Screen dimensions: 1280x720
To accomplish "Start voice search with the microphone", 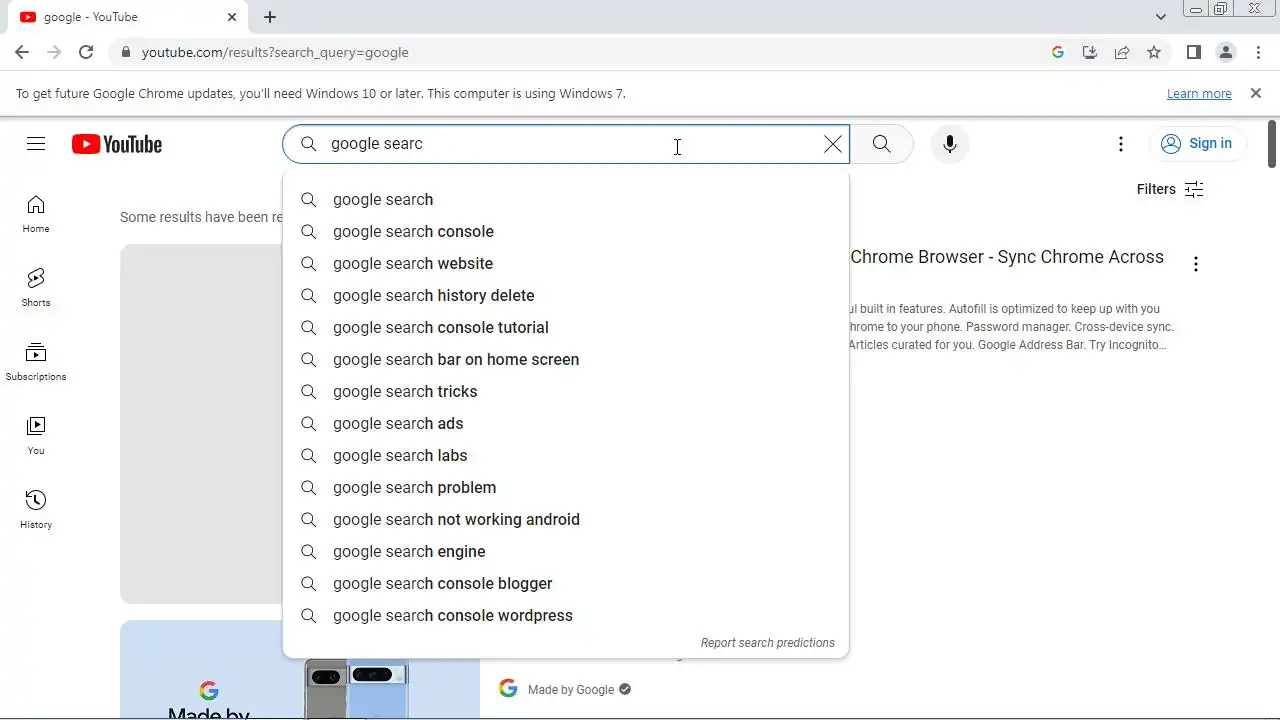I will 950,144.
